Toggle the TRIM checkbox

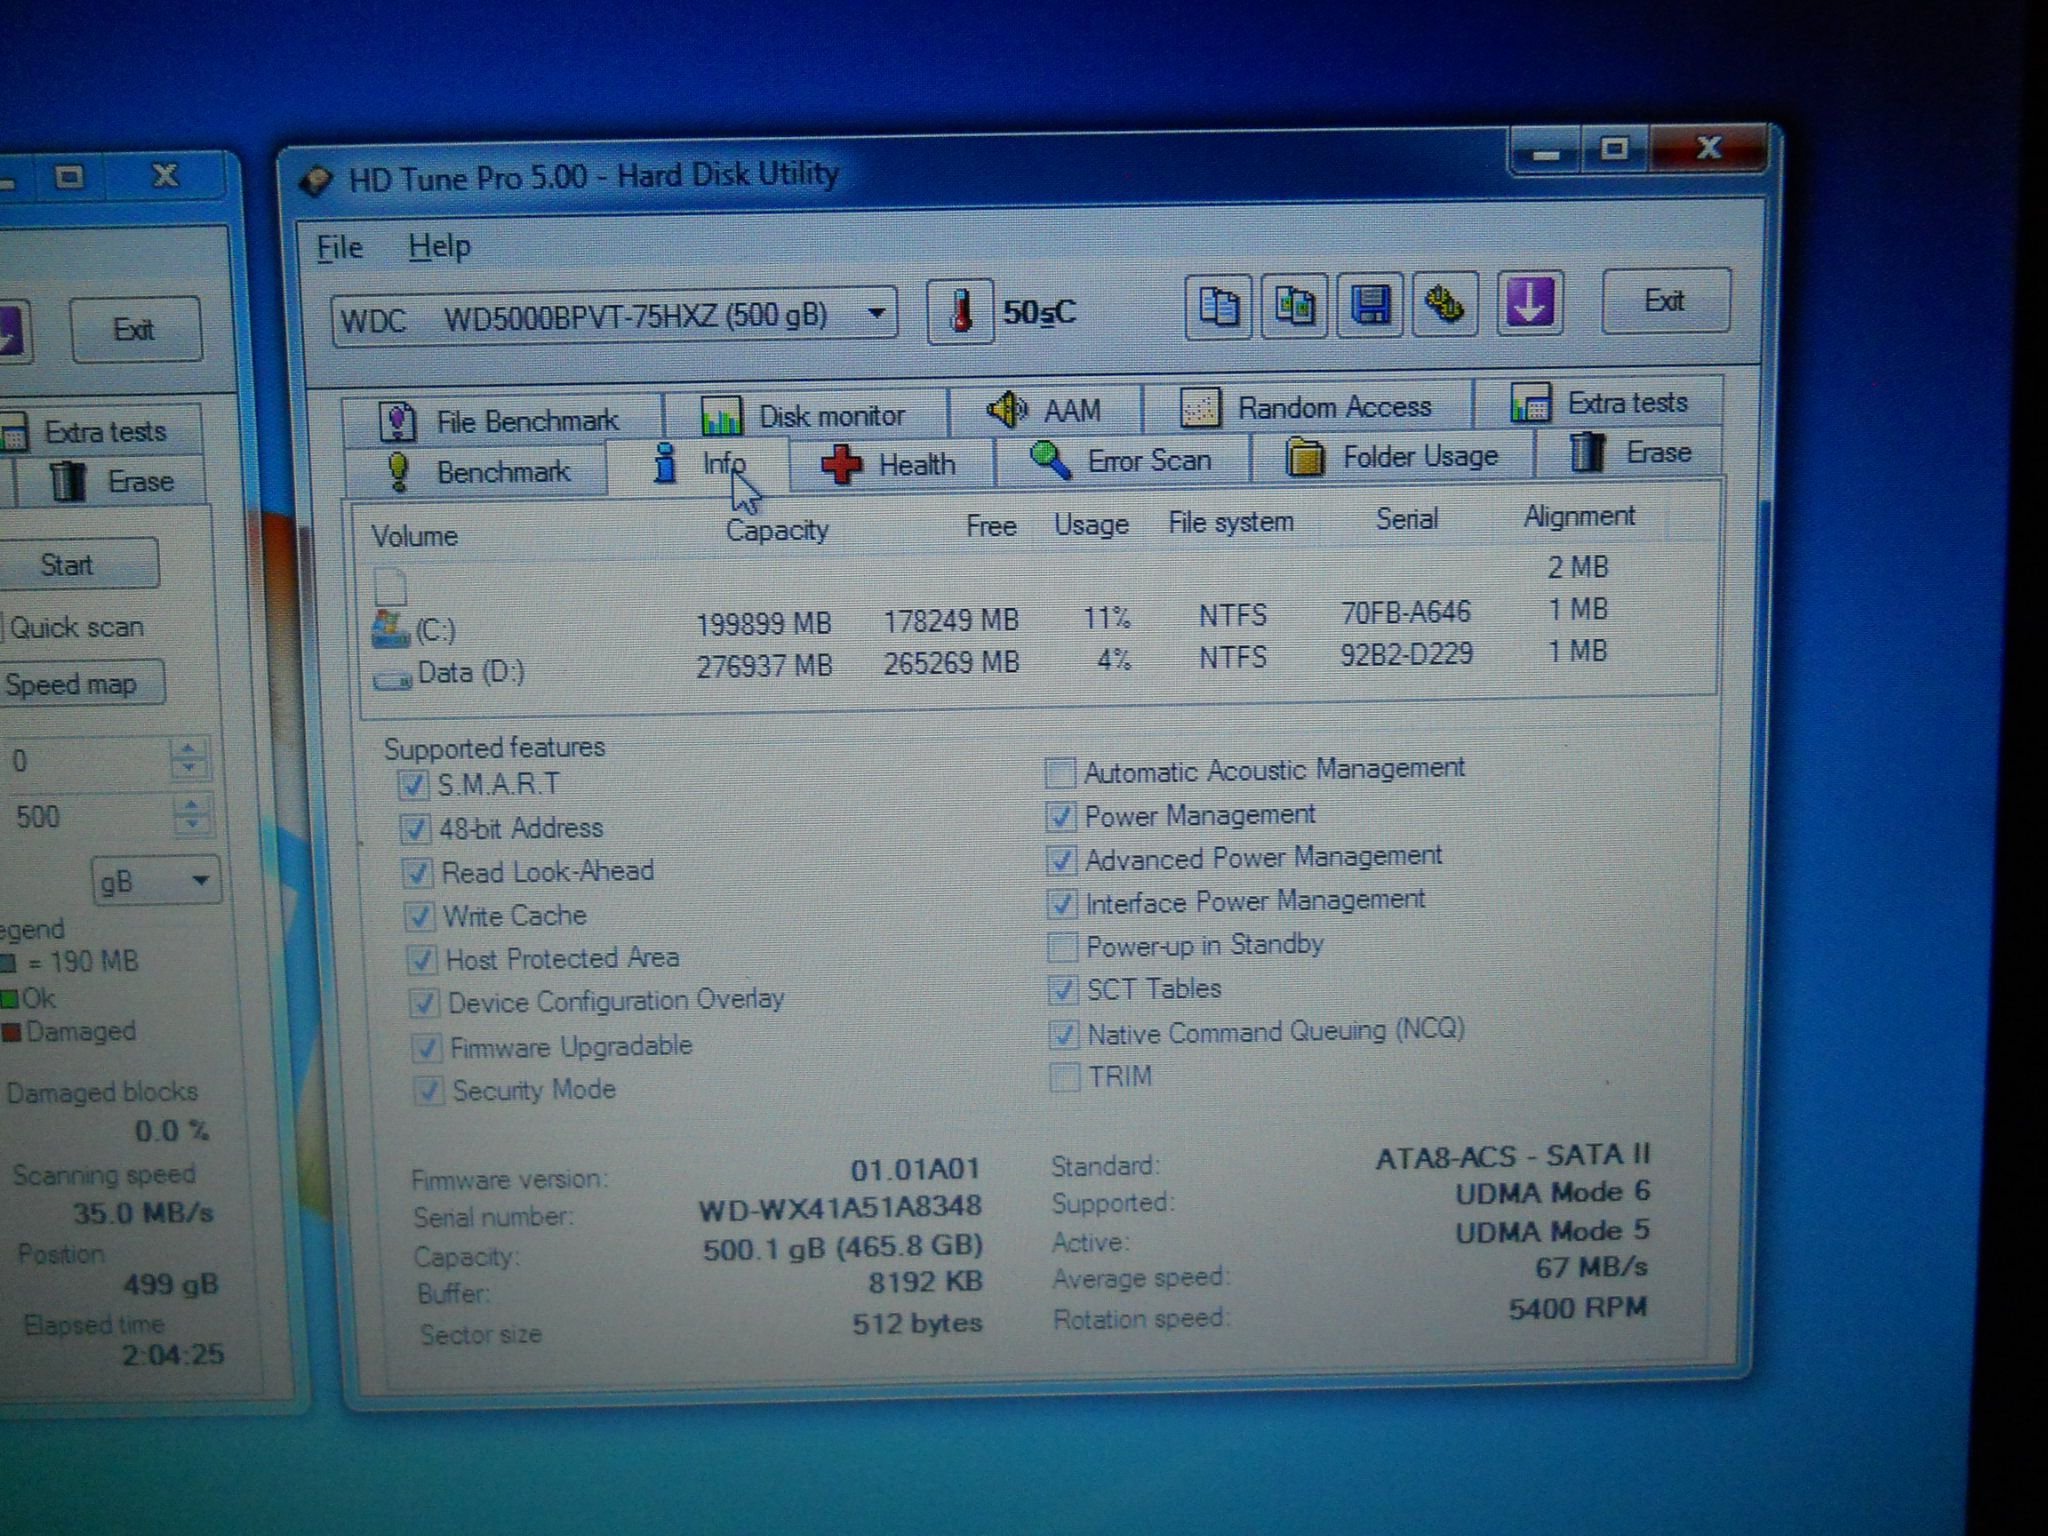(1065, 1078)
